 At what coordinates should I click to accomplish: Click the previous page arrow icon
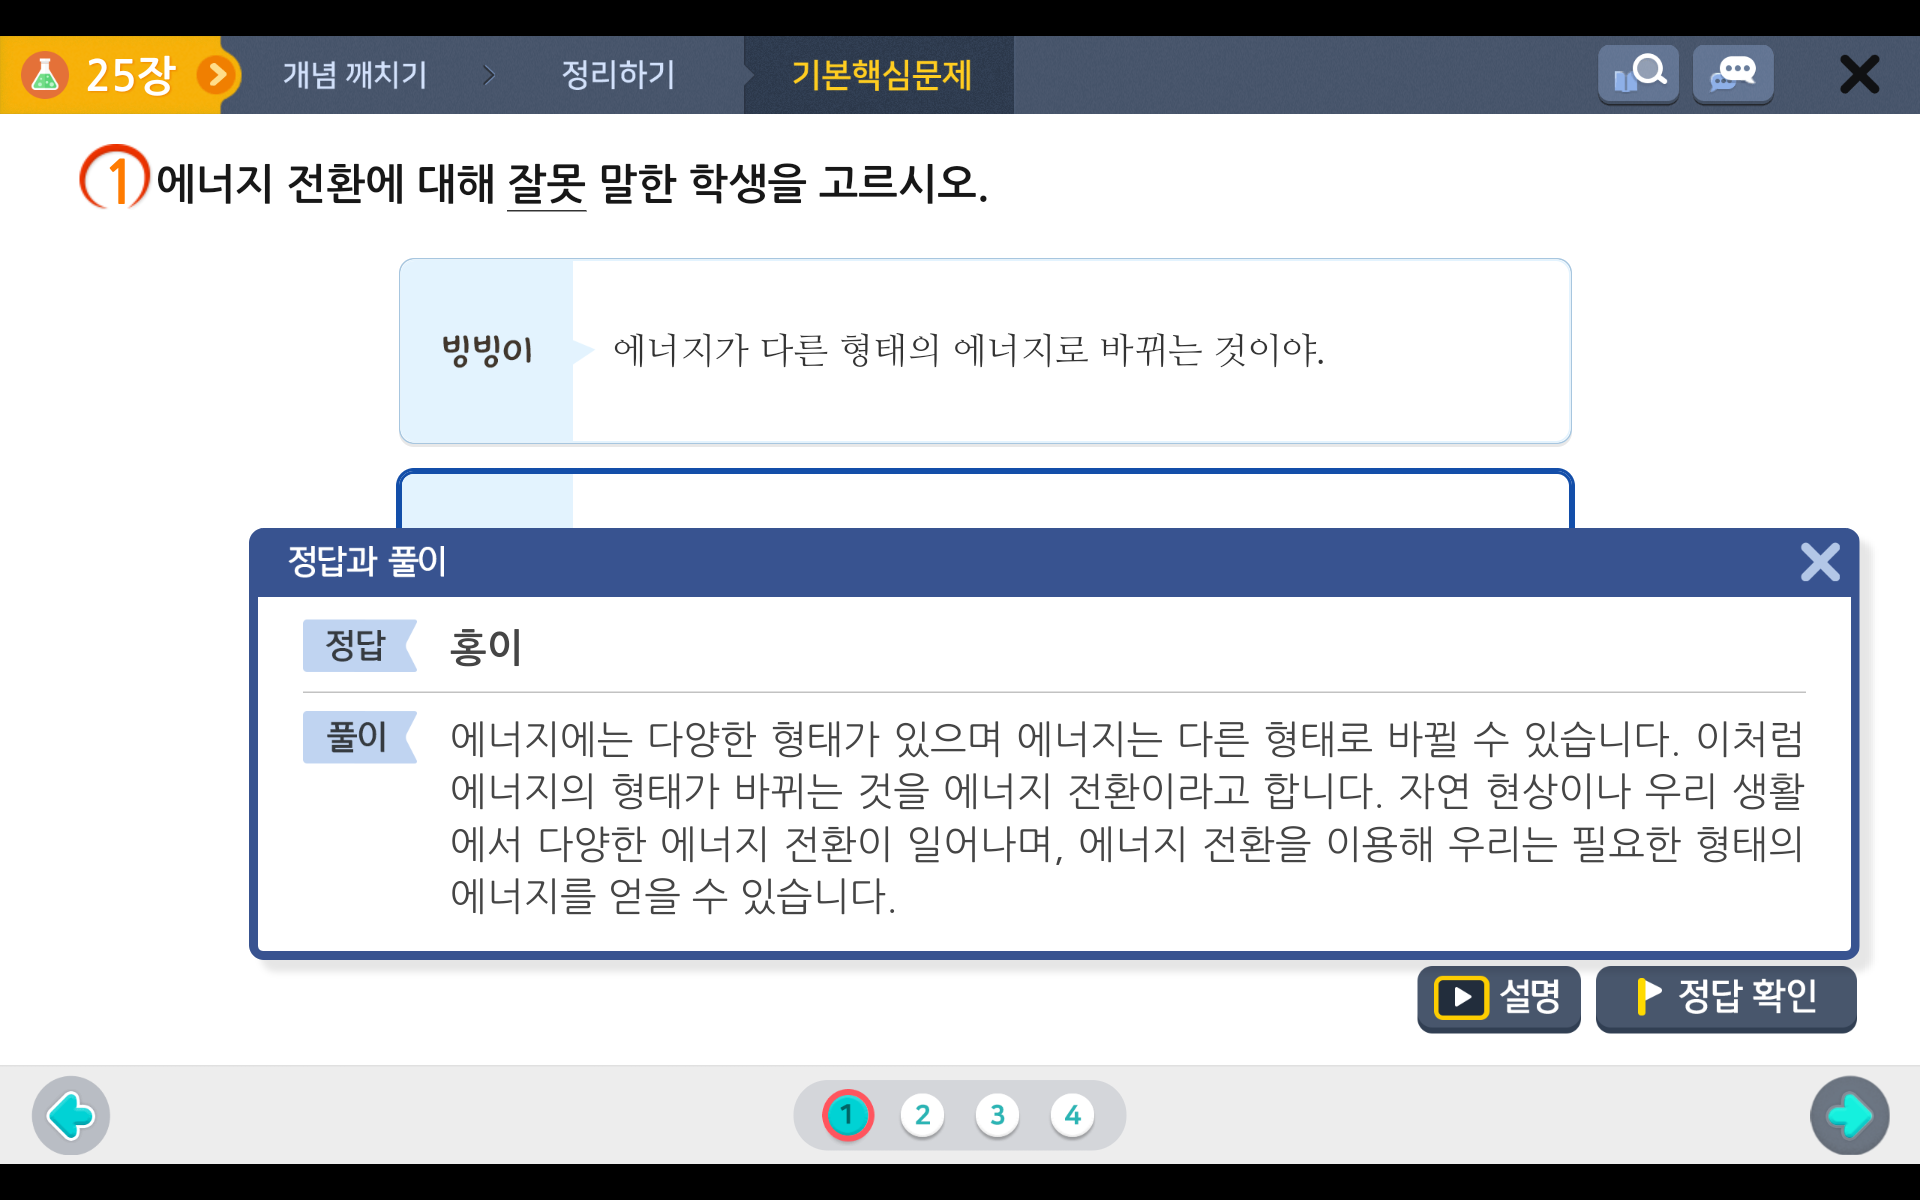[71, 1115]
